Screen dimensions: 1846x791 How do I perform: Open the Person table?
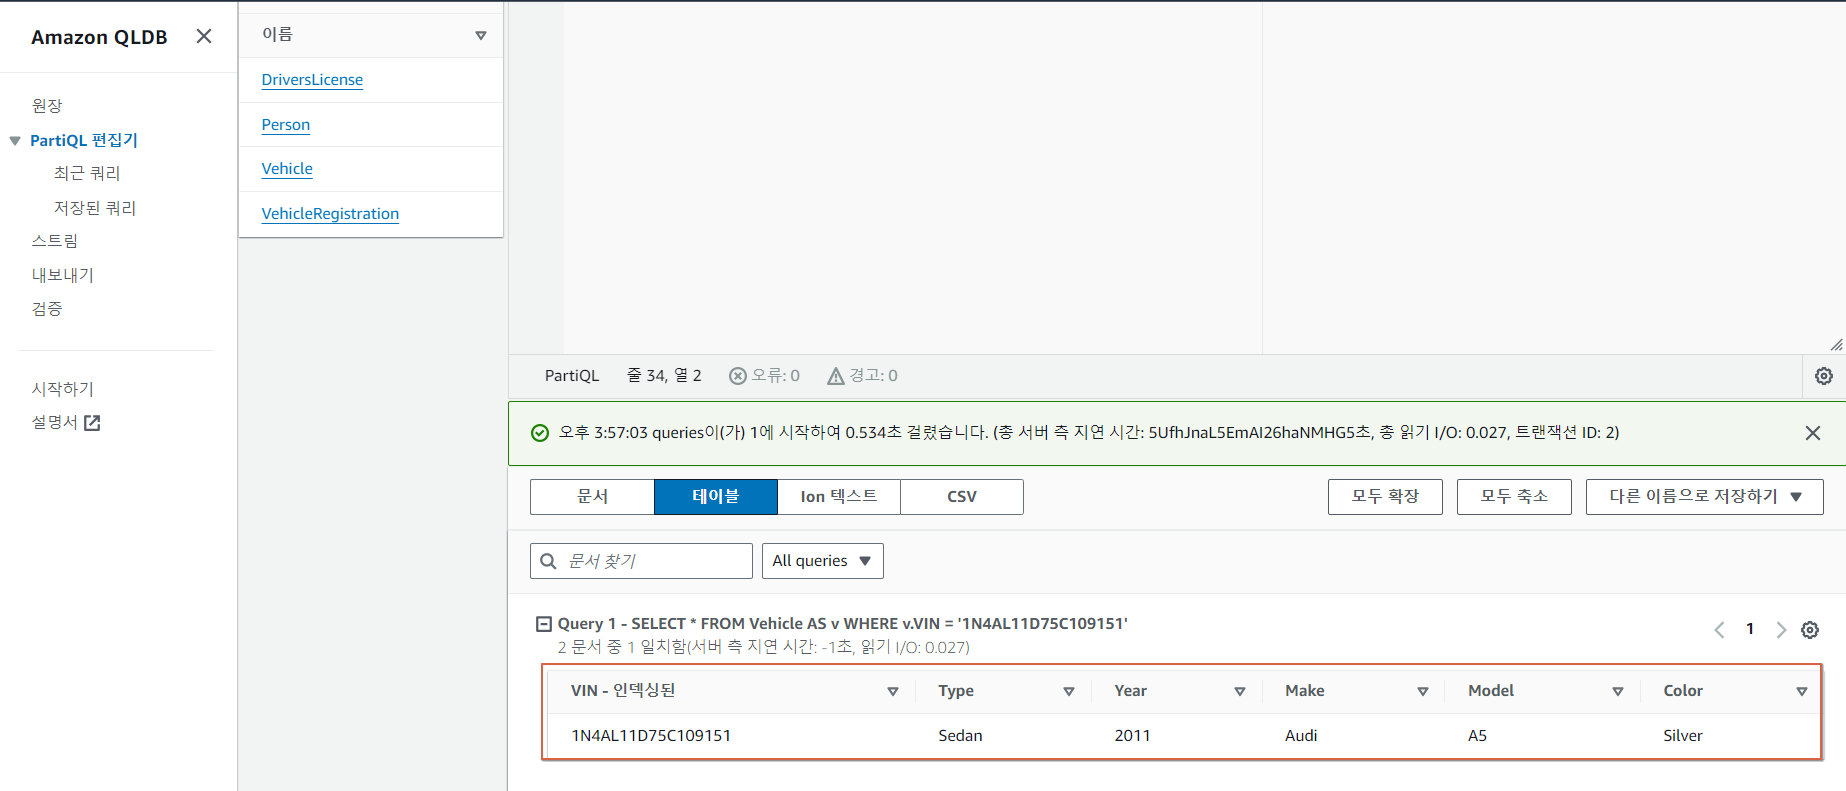pos(286,125)
